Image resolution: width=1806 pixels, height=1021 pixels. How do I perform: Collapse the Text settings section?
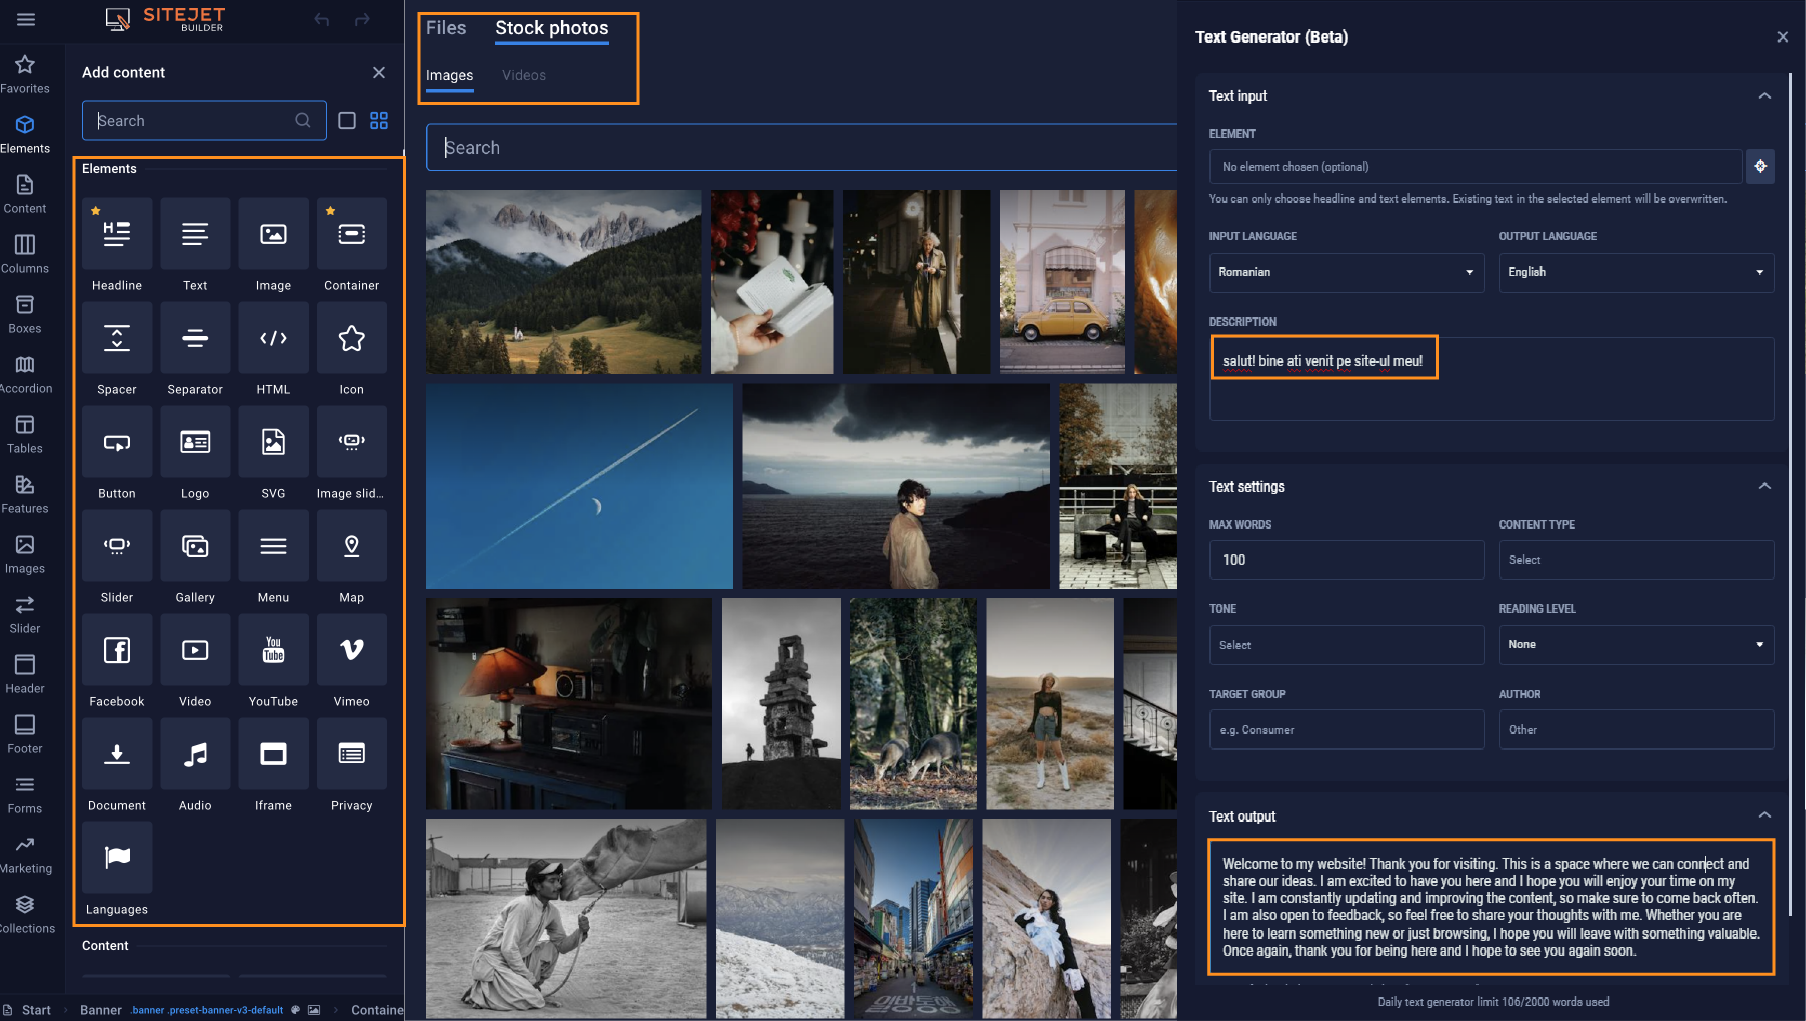click(x=1764, y=487)
